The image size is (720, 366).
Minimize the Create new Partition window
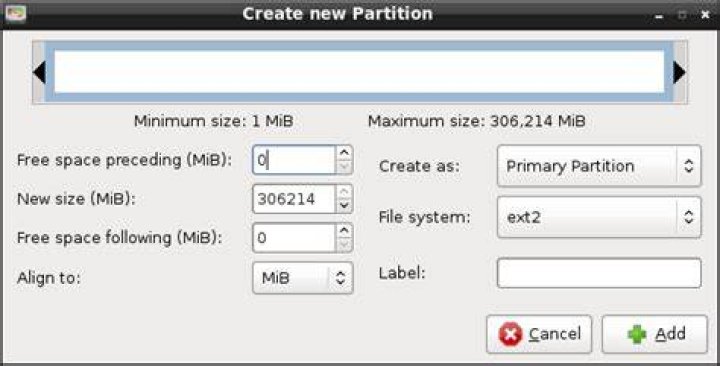659,16
